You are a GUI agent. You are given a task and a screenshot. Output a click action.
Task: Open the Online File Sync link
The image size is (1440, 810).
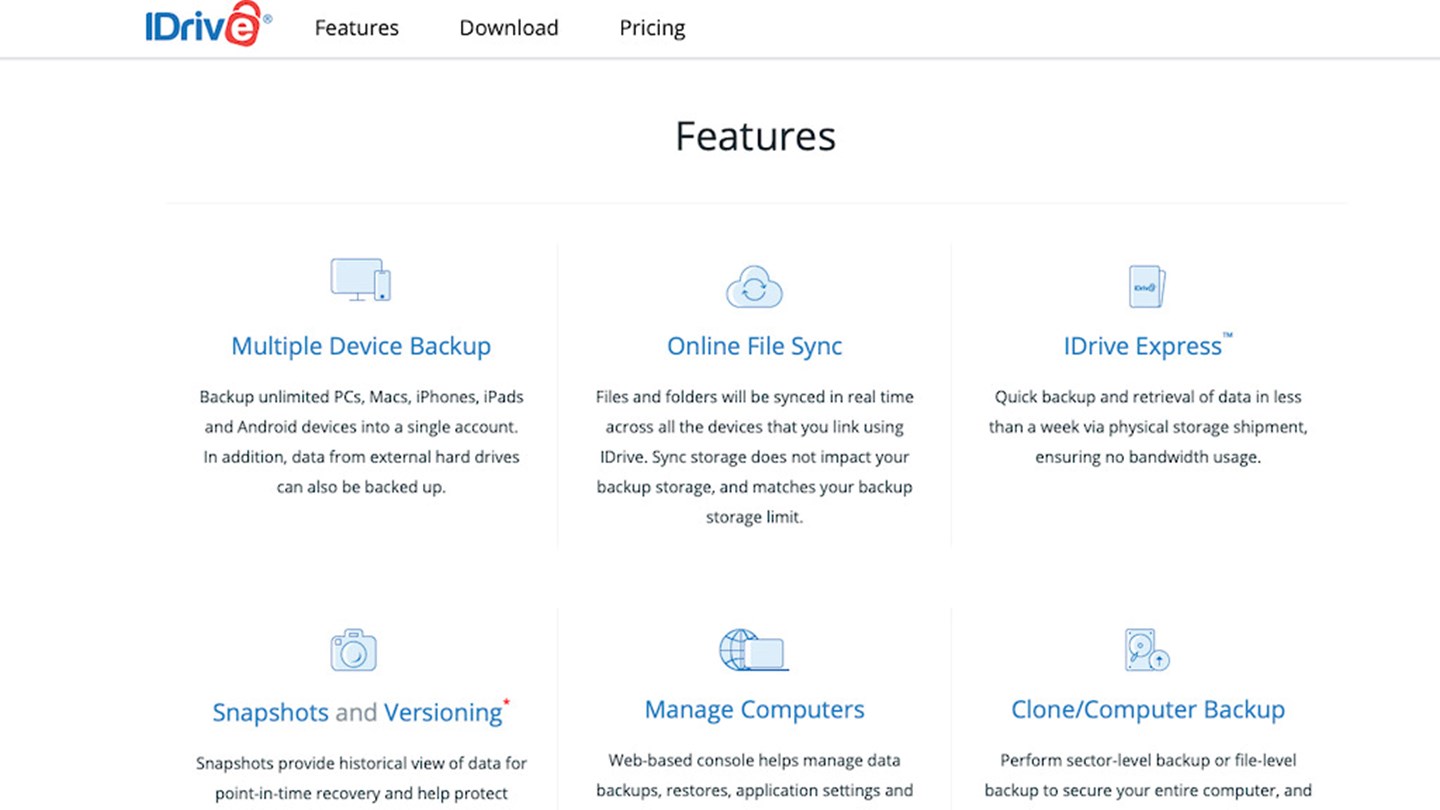pyautogui.click(x=754, y=345)
